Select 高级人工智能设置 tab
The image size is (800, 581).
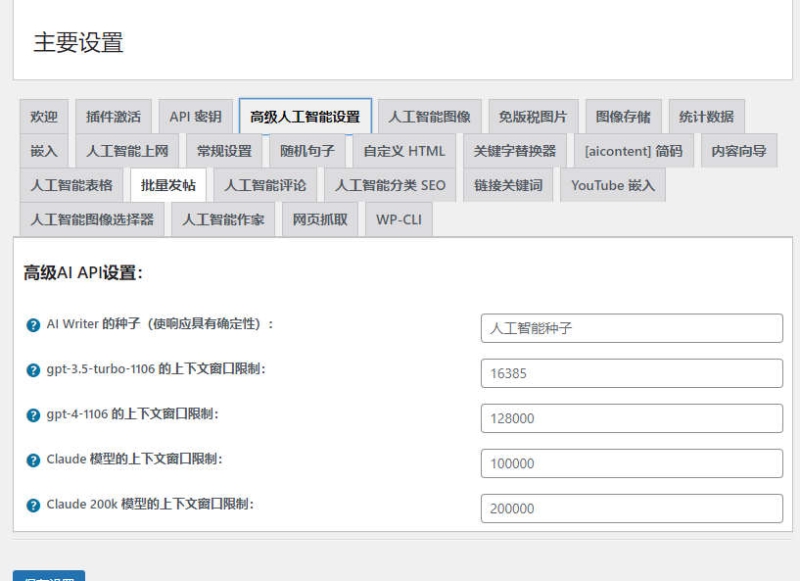tap(305, 116)
